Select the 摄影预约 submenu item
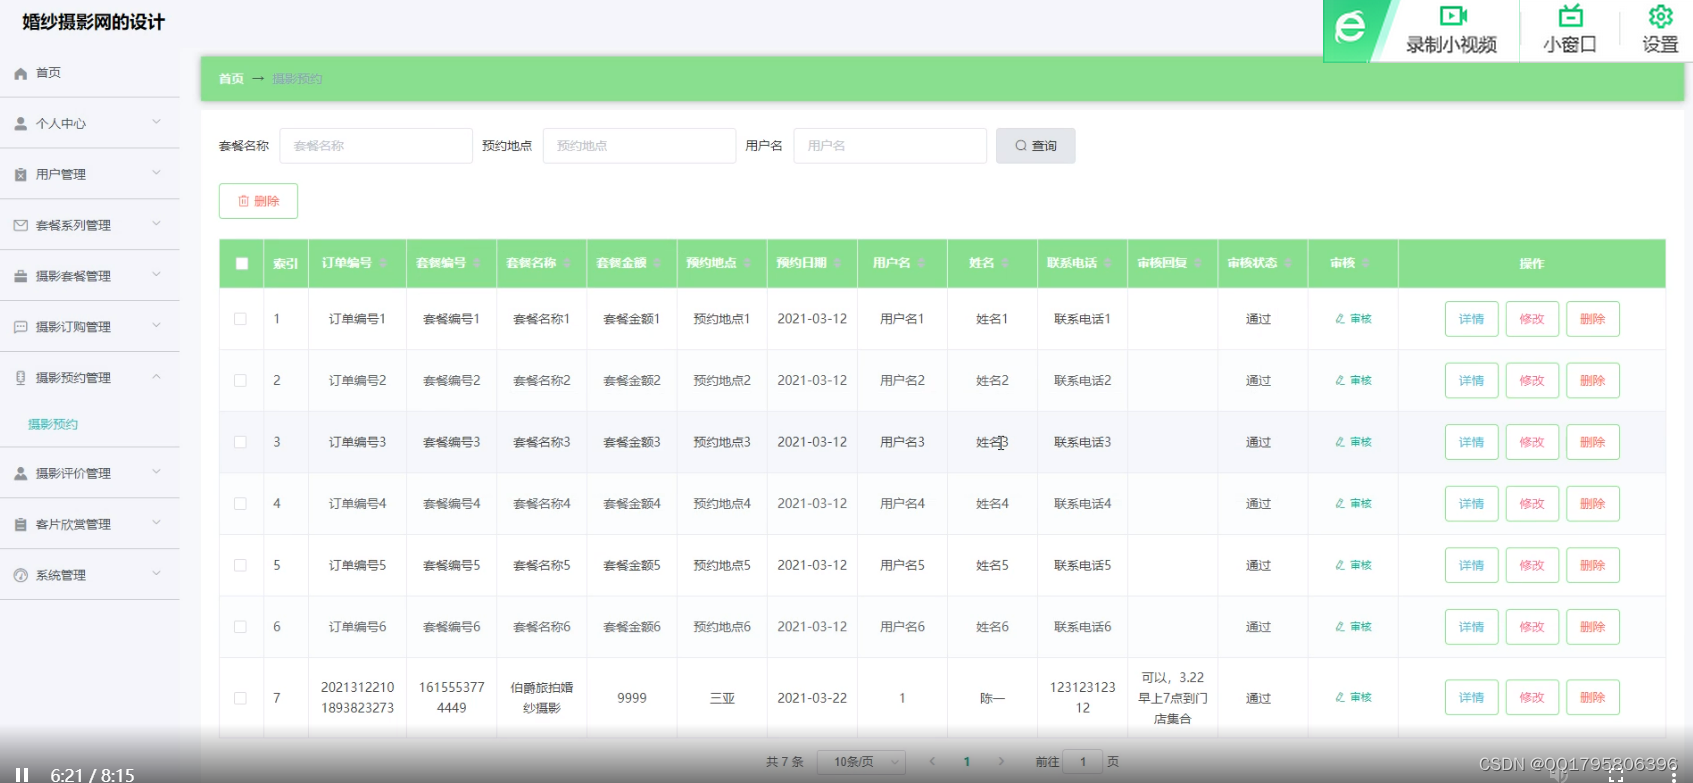This screenshot has width=1693, height=783. click(x=53, y=424)
